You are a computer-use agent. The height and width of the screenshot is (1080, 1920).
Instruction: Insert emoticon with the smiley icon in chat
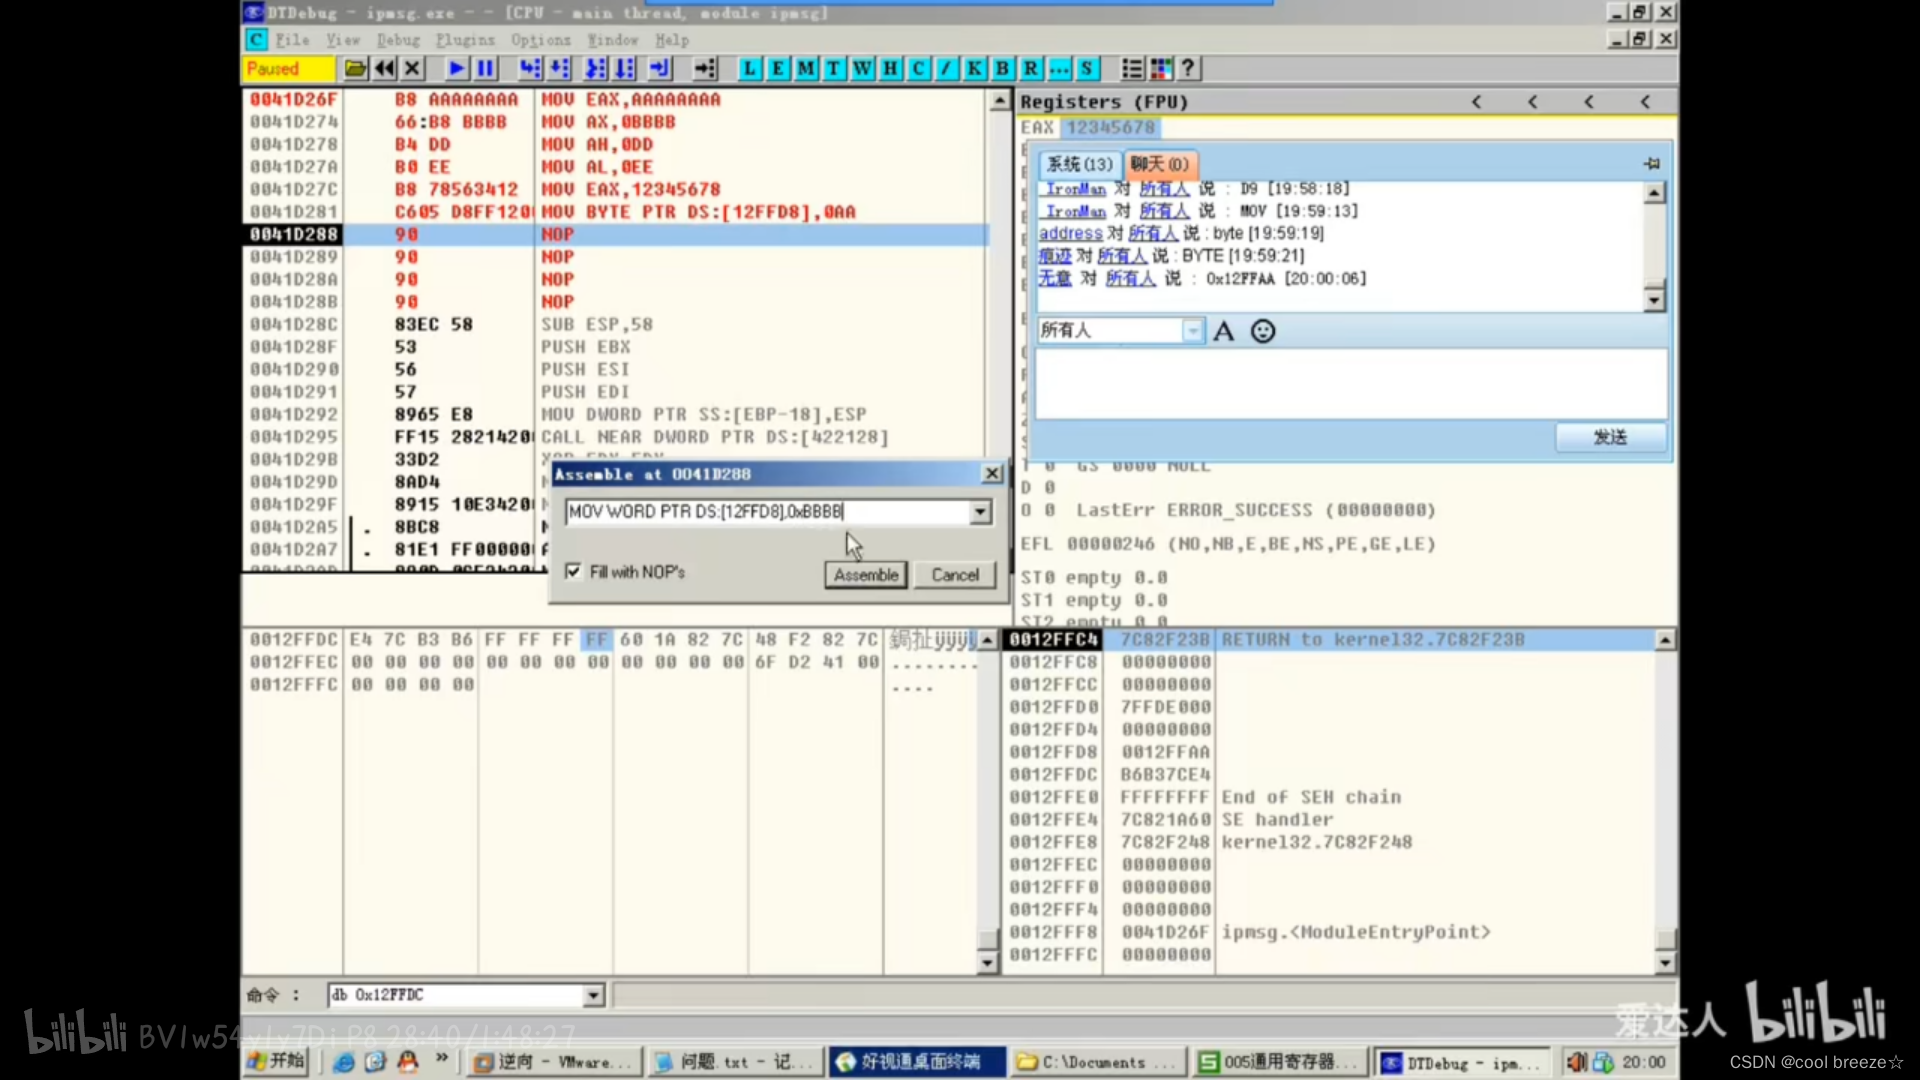[1263, 331]
